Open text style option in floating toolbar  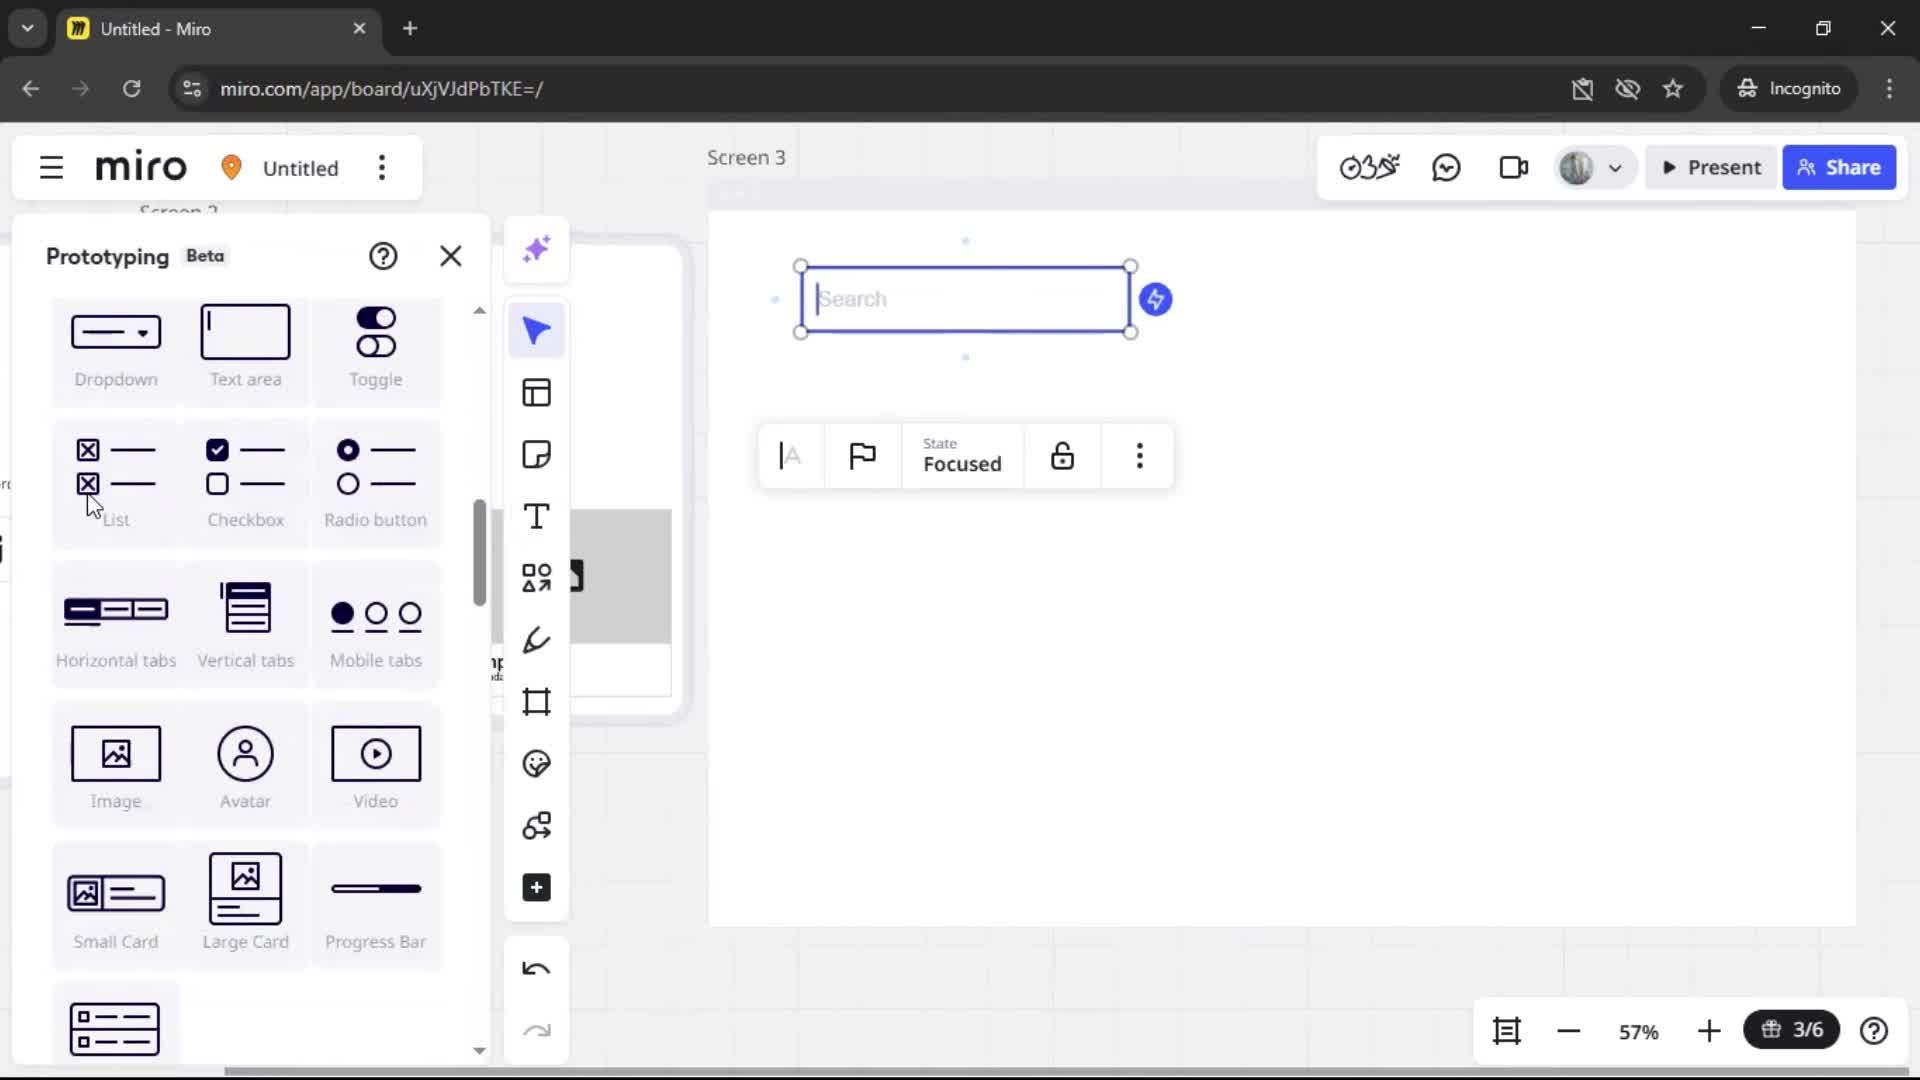point(790,456)
